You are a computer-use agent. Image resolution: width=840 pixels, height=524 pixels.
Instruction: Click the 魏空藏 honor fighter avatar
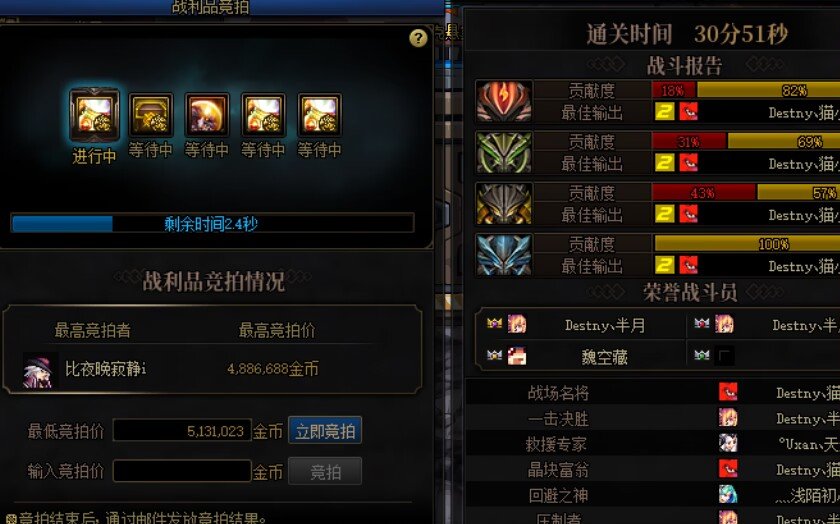(x=516, y=356)
